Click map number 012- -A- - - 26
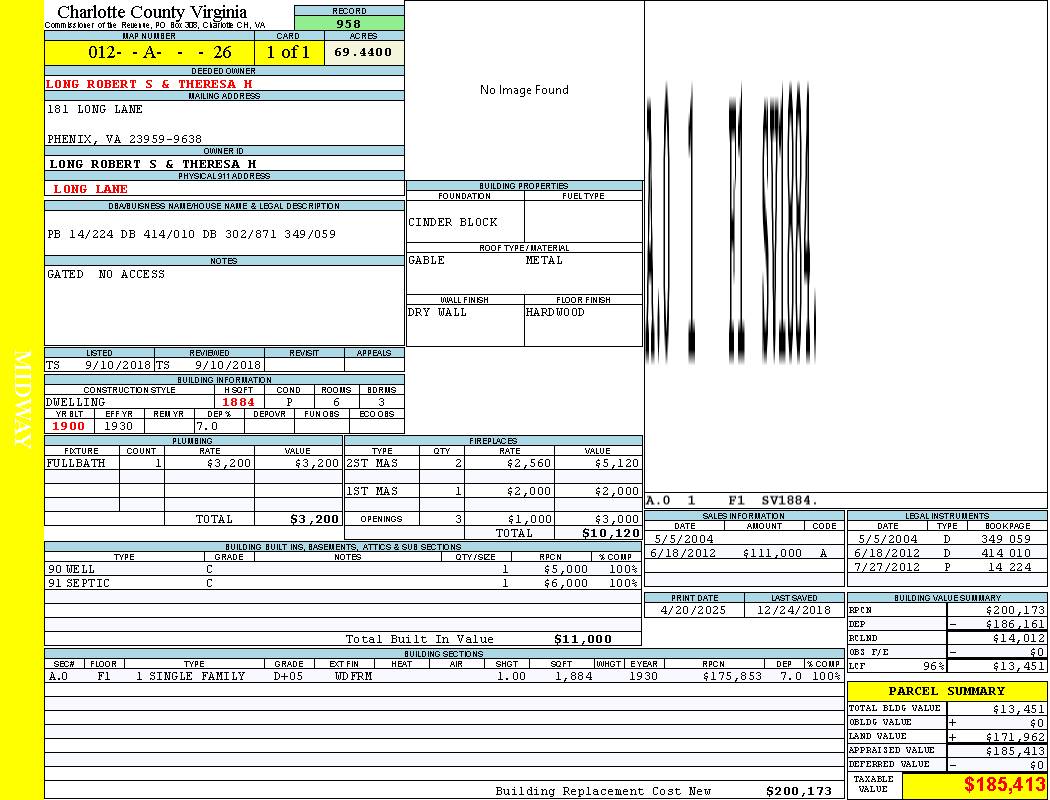Screen dimensions: 1050x800 tap(159, 52)
